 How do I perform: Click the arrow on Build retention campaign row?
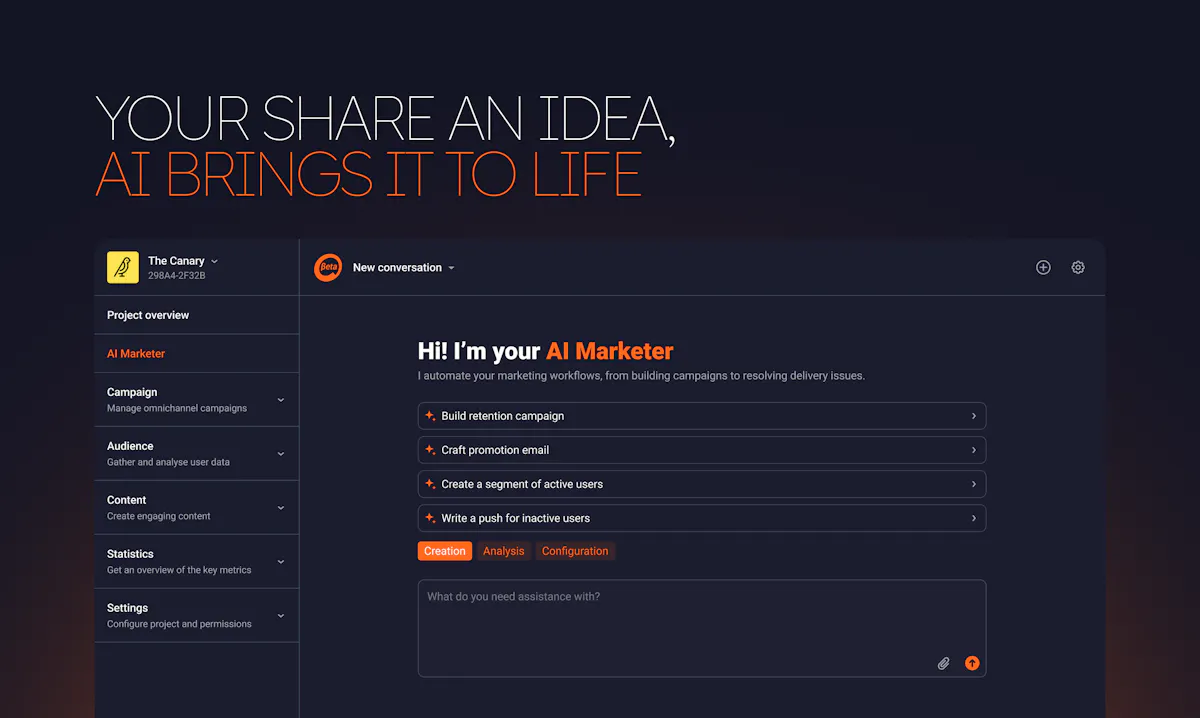click(974, 416)
